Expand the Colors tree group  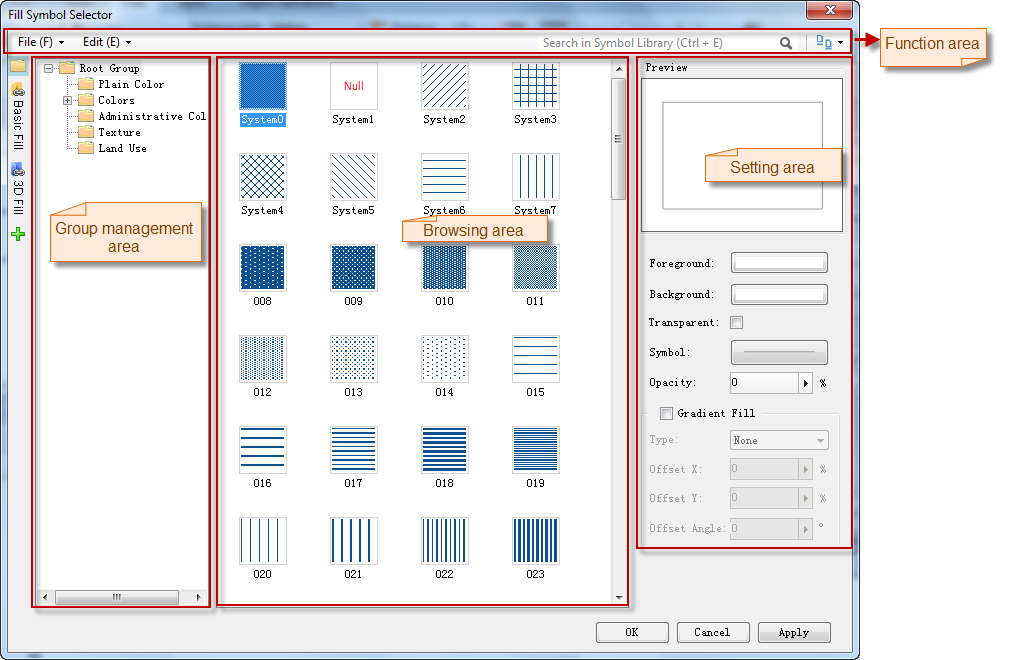point(68,100)
